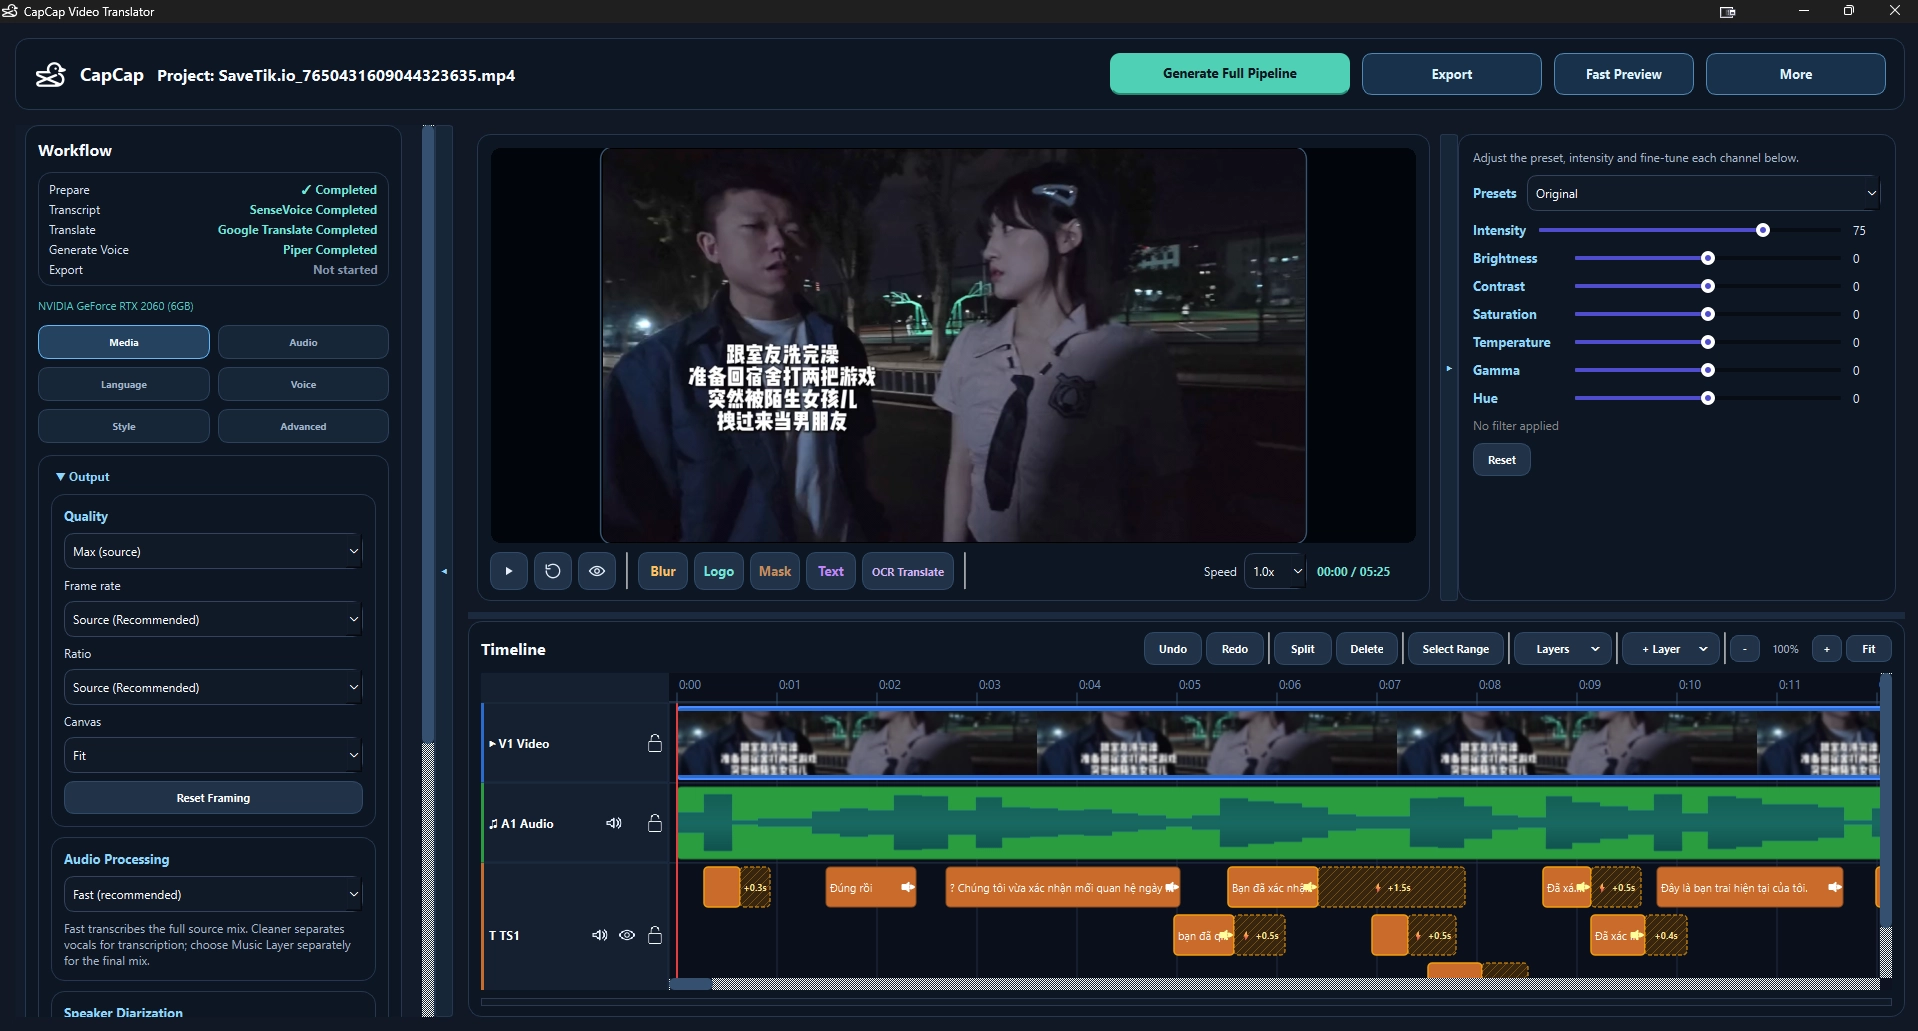Viewport: 1918px width, 1031px height.
Task: Click Generate Full Pipeline button
Action: pyautogui.click(x=1229, y=74)
